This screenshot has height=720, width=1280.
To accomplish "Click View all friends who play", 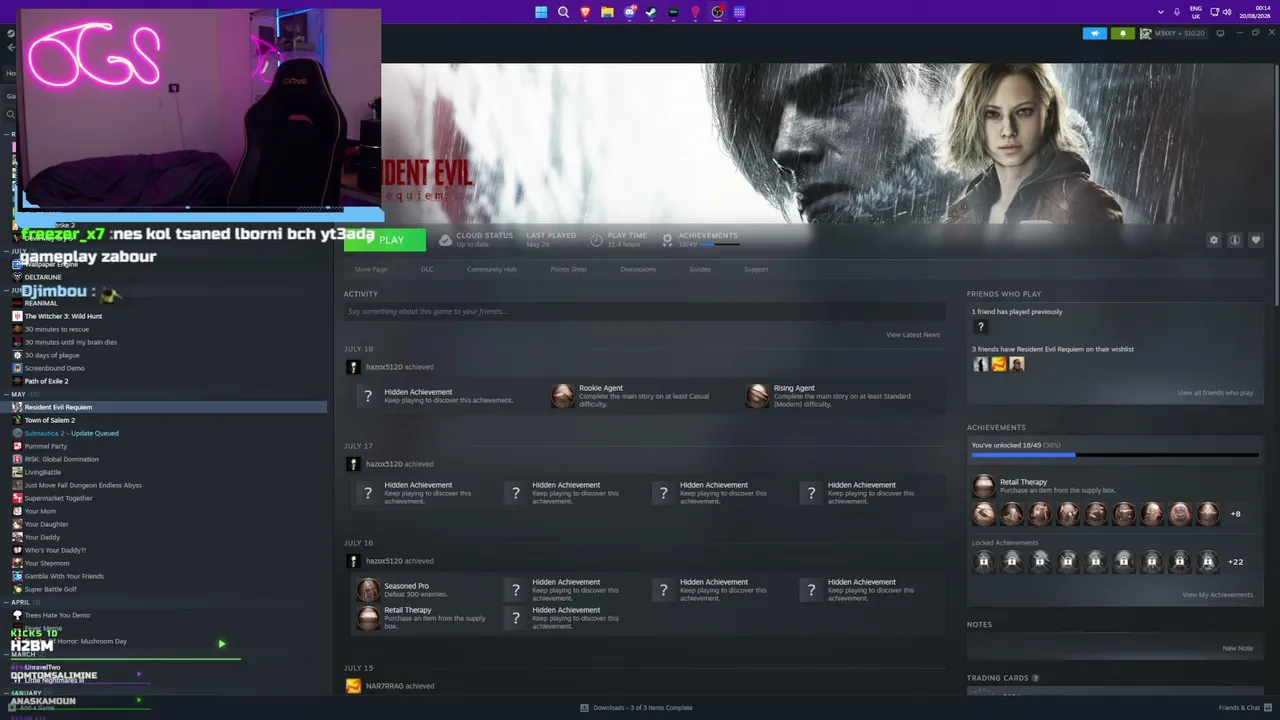I will click(1215, 393).
